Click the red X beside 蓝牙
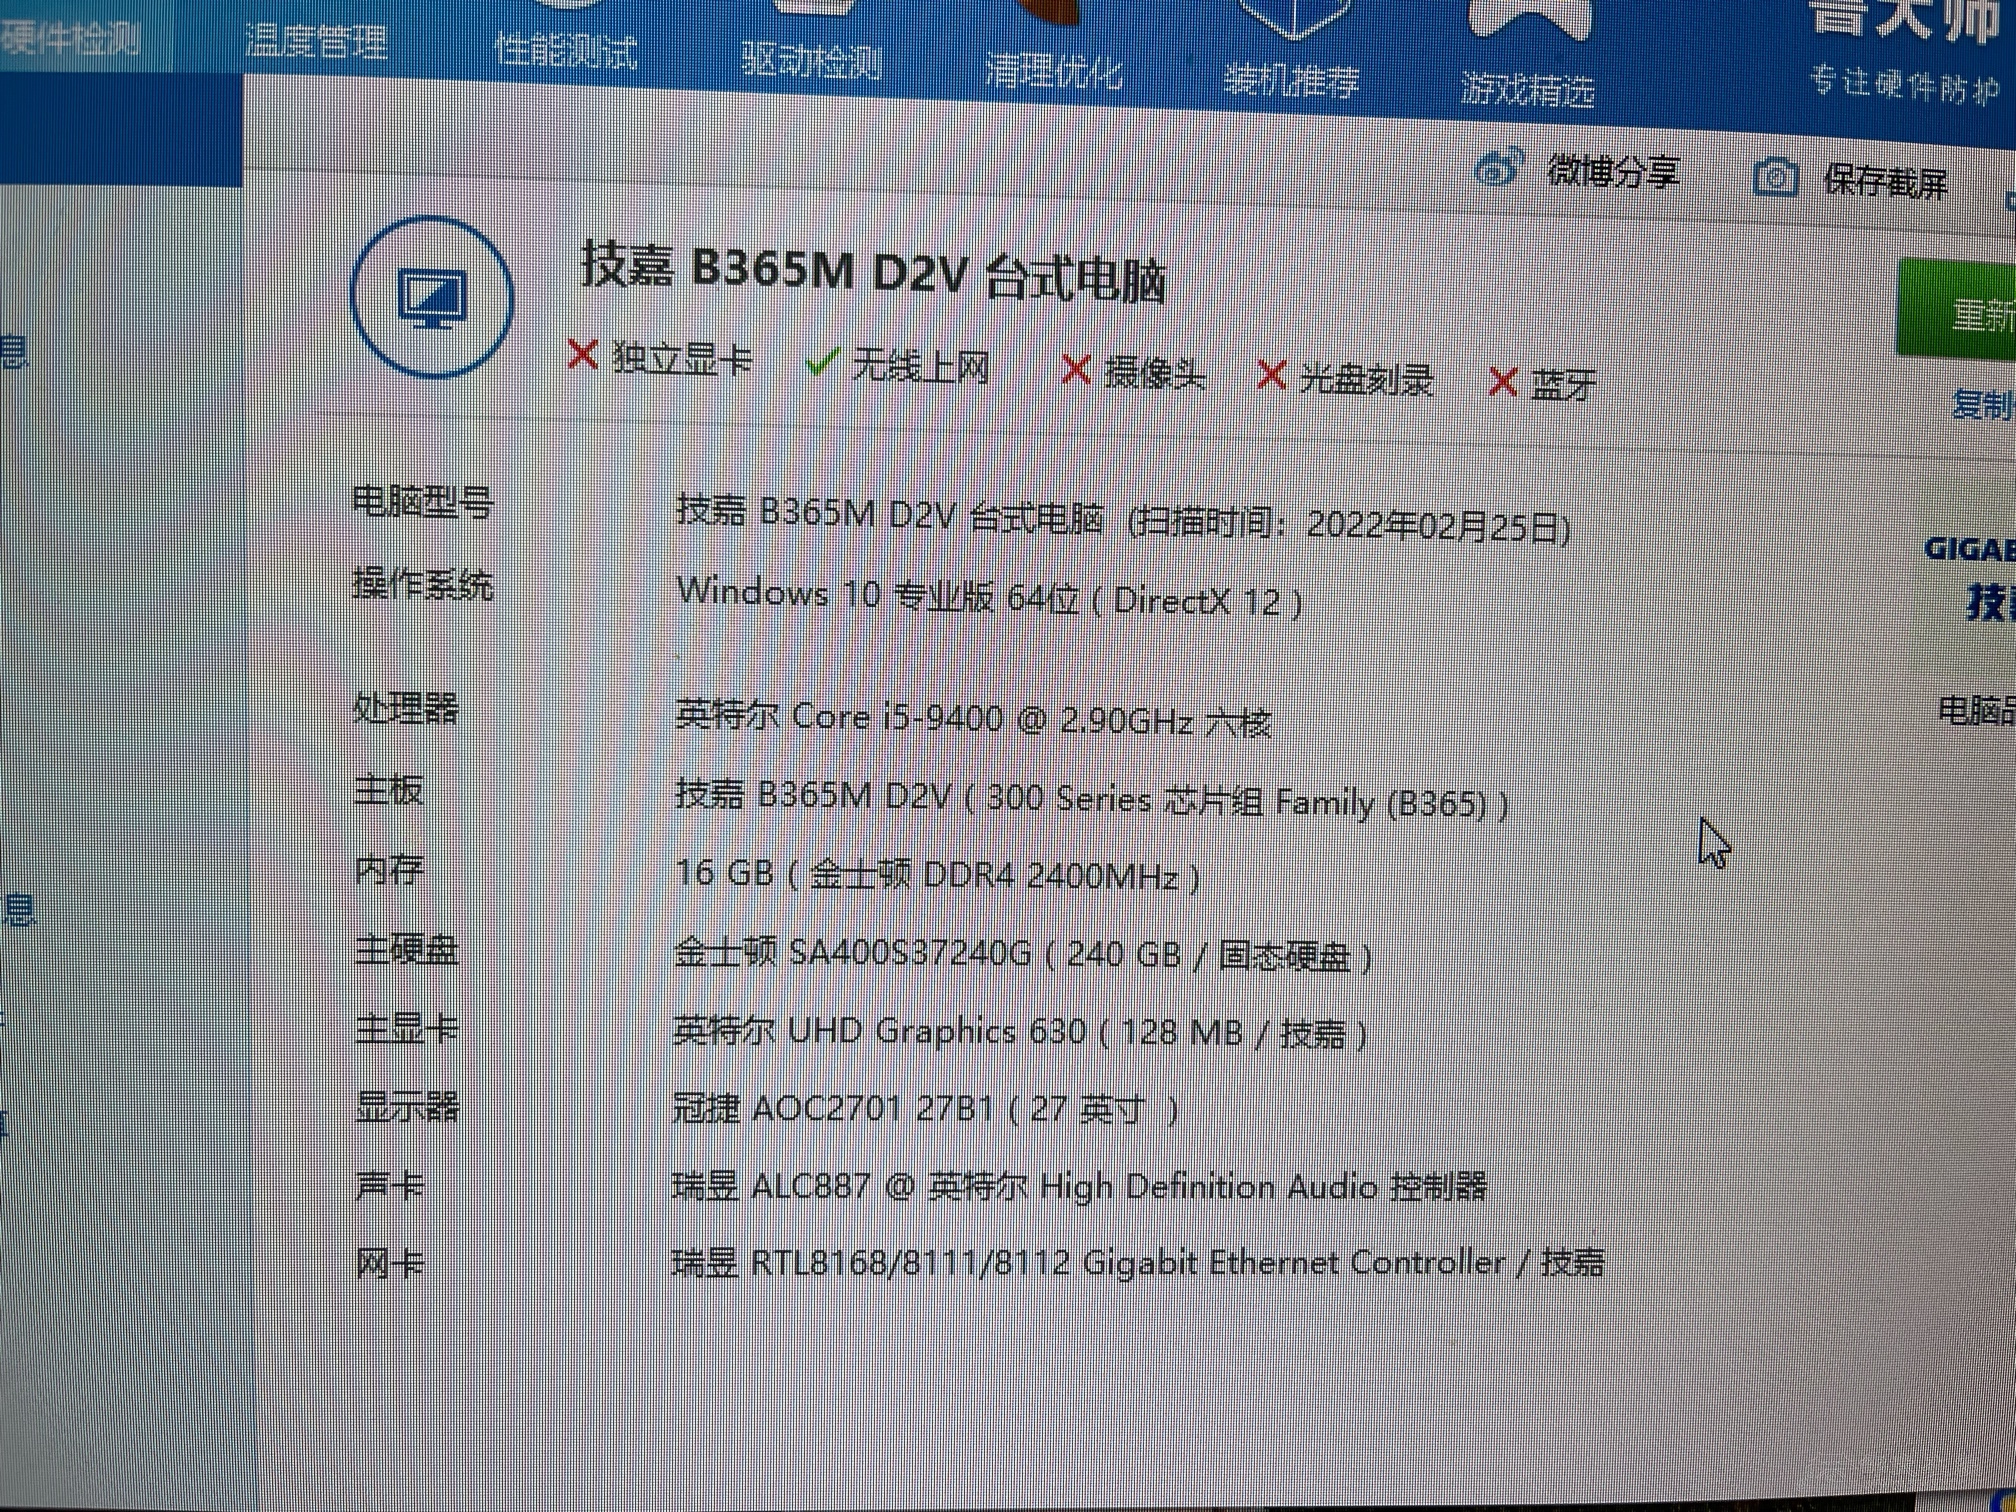The width and height of the screenshot is (2016, 1512). click(1502, 381)
